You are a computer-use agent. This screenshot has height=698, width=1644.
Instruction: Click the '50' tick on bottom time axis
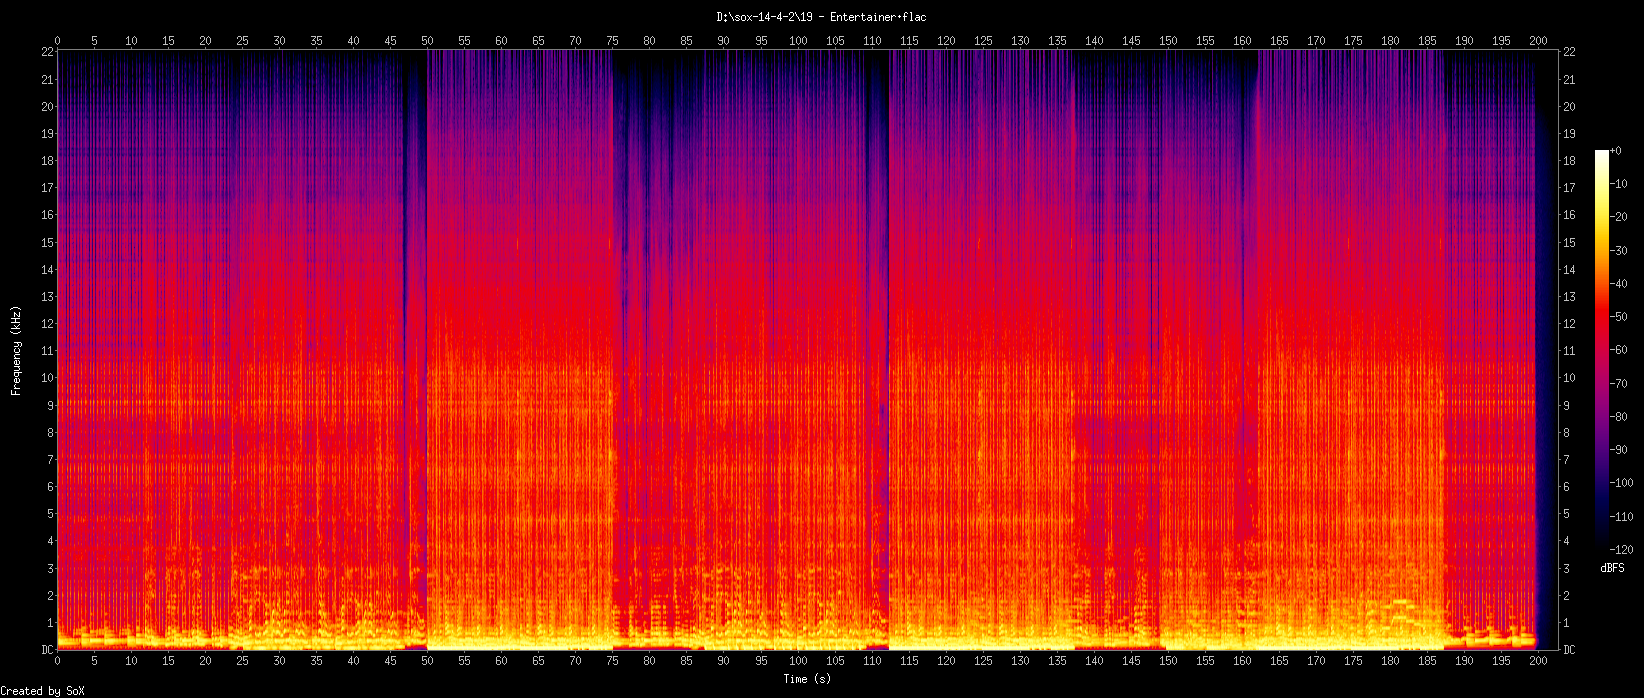pyautogui.click(x=427, y=660)
